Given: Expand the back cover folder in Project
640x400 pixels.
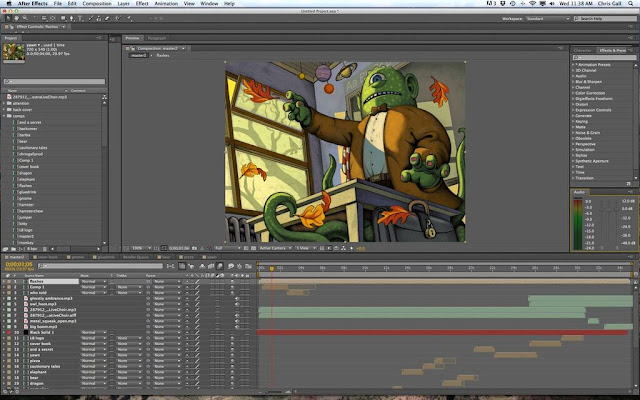Looking at the screenshot, I should 4,110.
